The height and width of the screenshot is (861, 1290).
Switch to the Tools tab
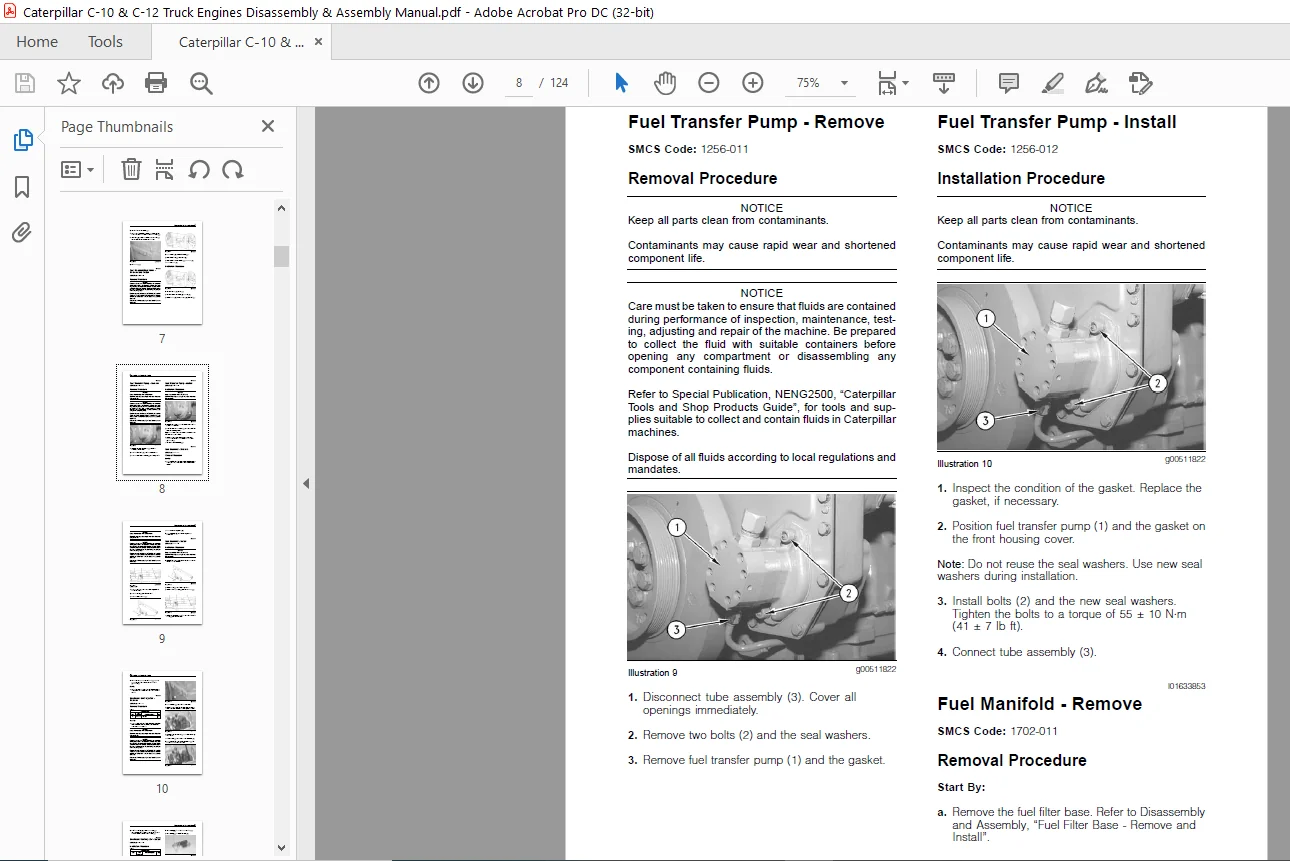coord(105,42)
